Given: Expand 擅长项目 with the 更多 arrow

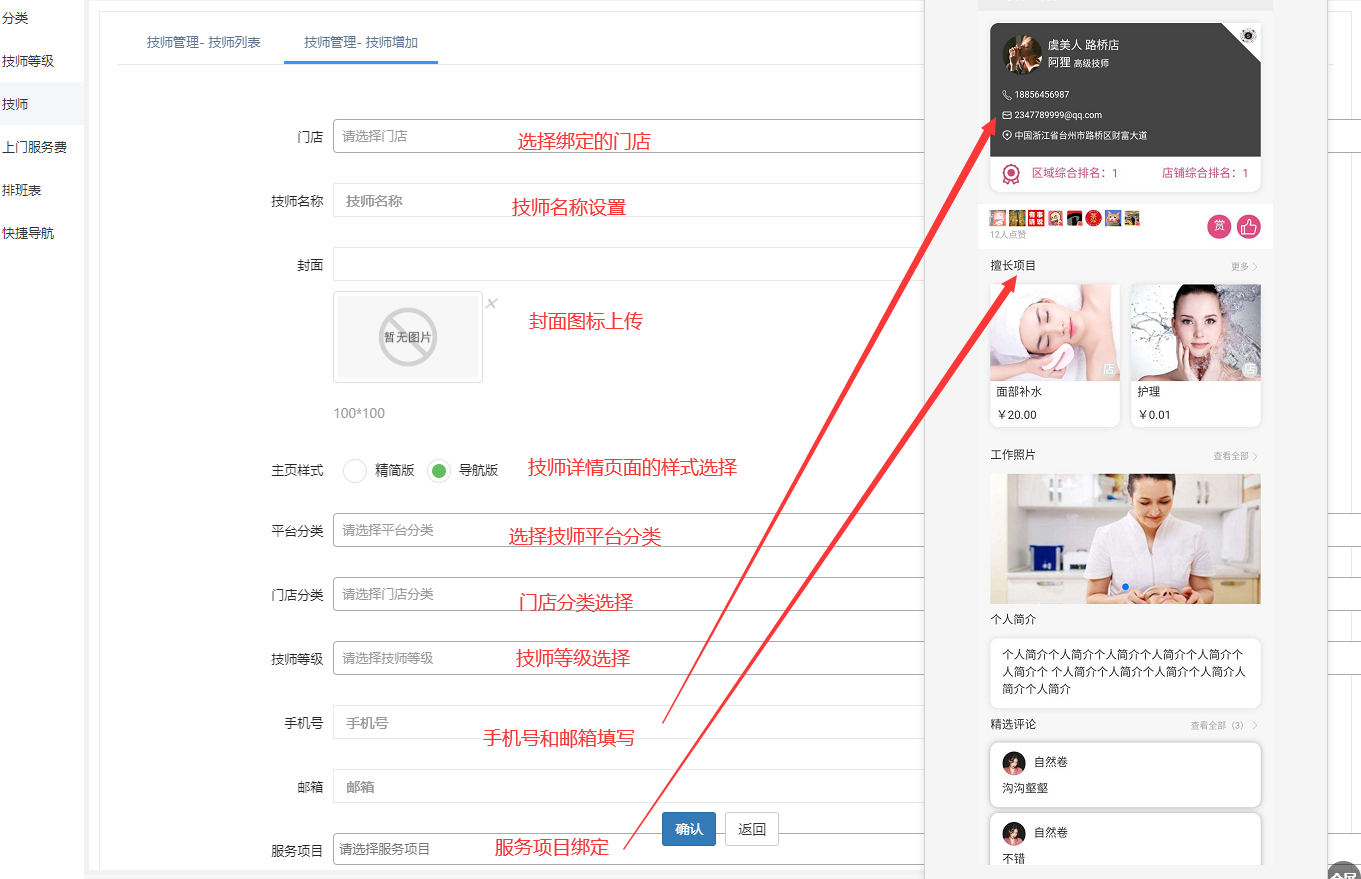Looking at the screenshot, I should pyautogui.click(x=1245, y=267).
